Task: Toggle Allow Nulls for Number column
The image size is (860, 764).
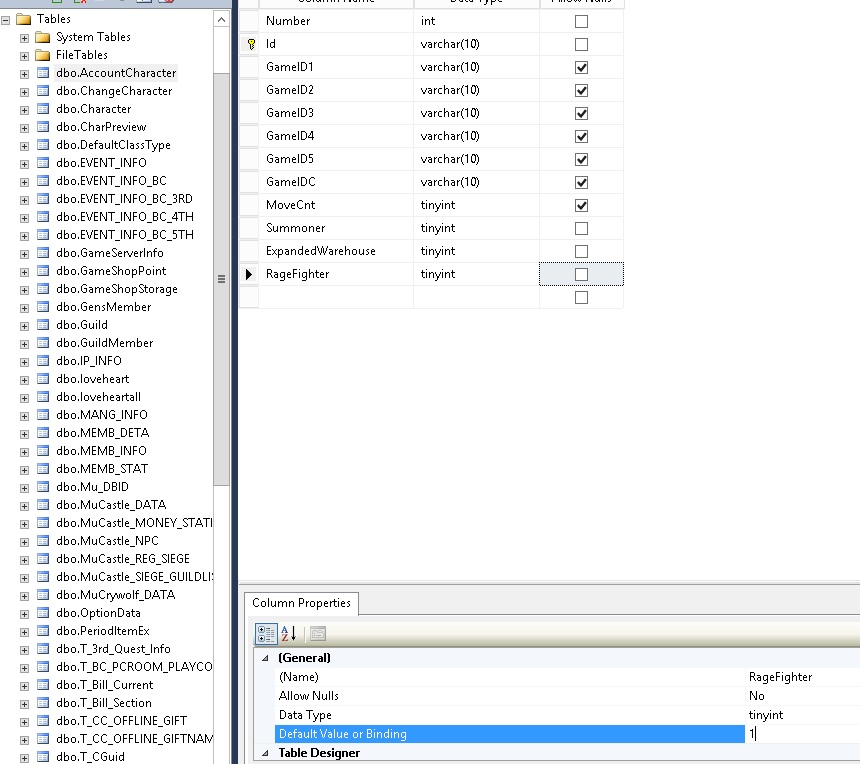Action: point(581,21)
